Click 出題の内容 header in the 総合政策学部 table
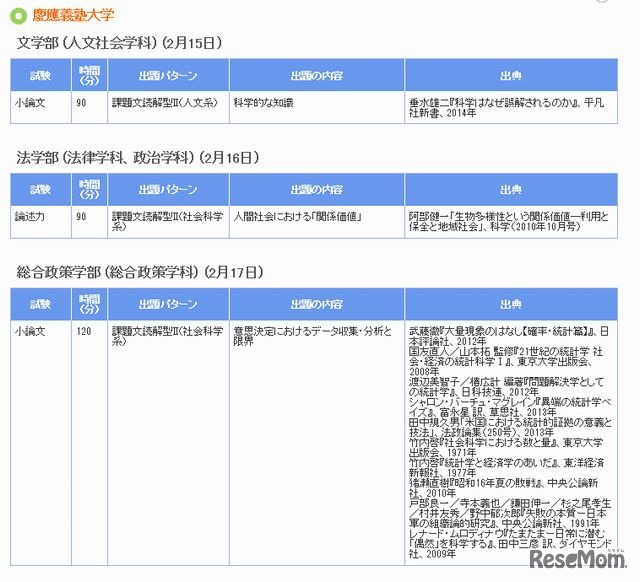Image resolution: width=640 pixels, height=582 pixels. click(317, 304)
